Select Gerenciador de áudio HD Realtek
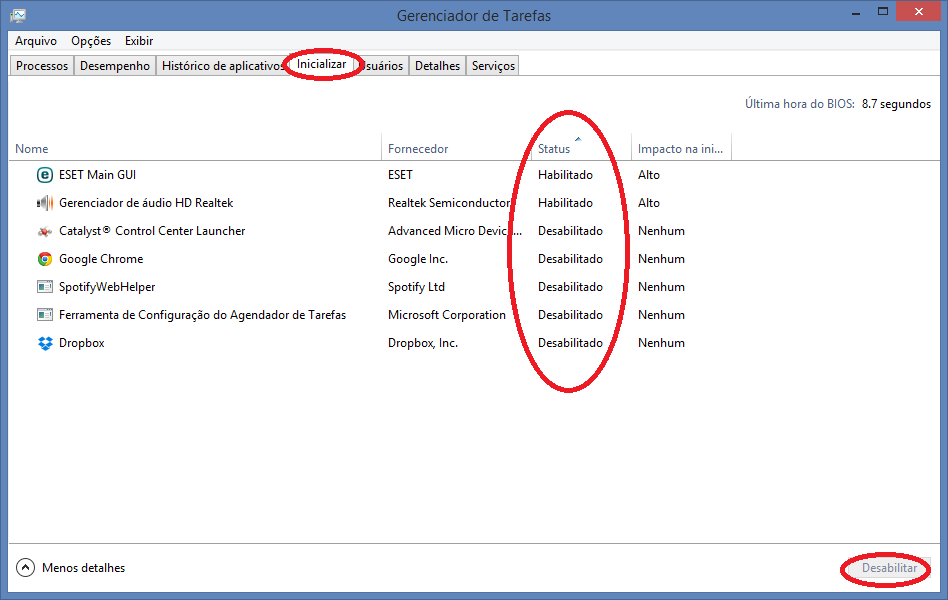This screenshot has width=948, height=600. 146,203
